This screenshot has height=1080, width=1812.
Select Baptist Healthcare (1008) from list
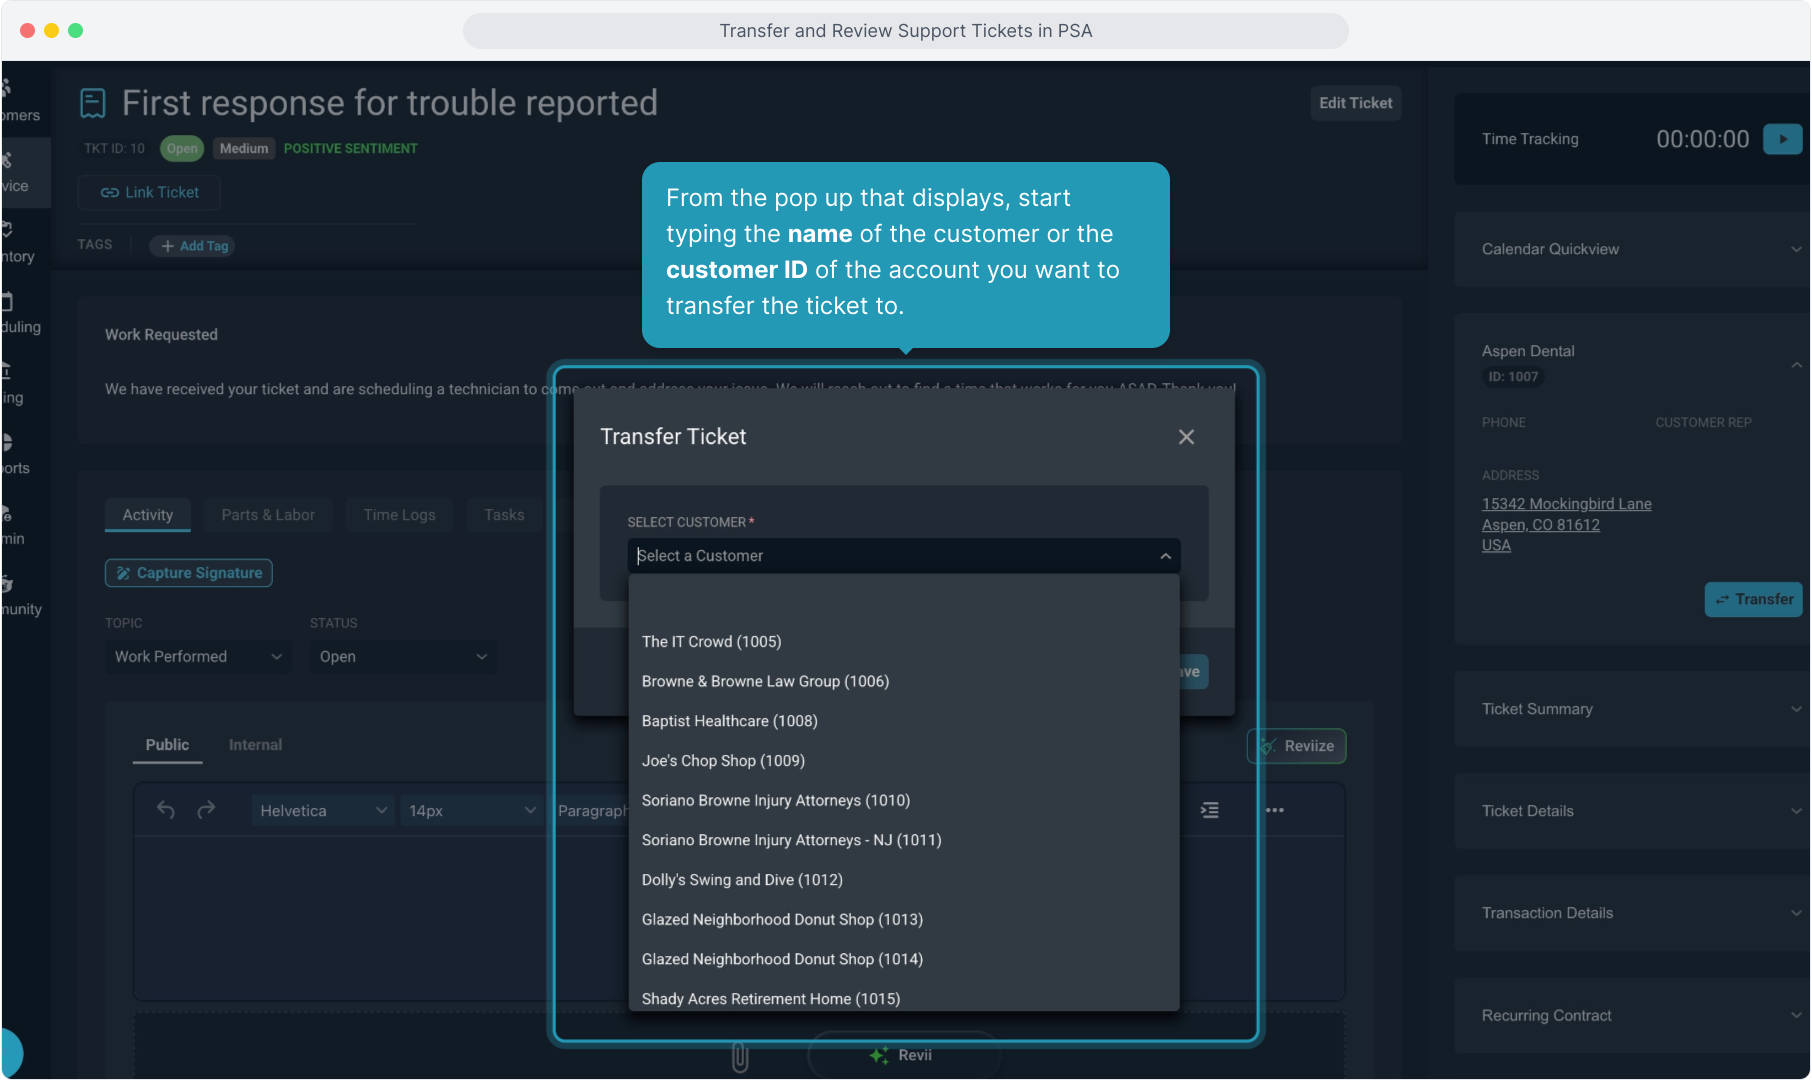click(729, 721)
